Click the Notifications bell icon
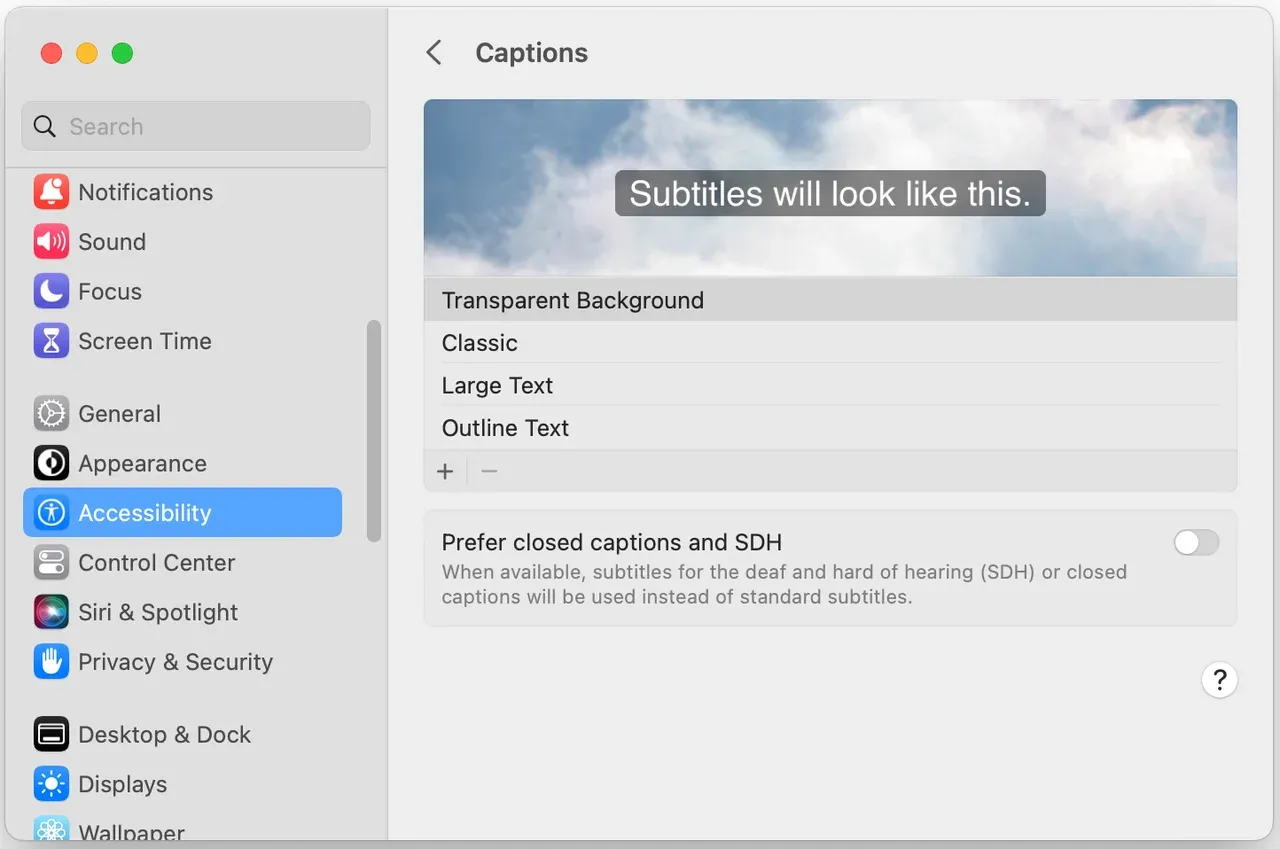This screenshot has width=1280, height=849. [51, 192]
